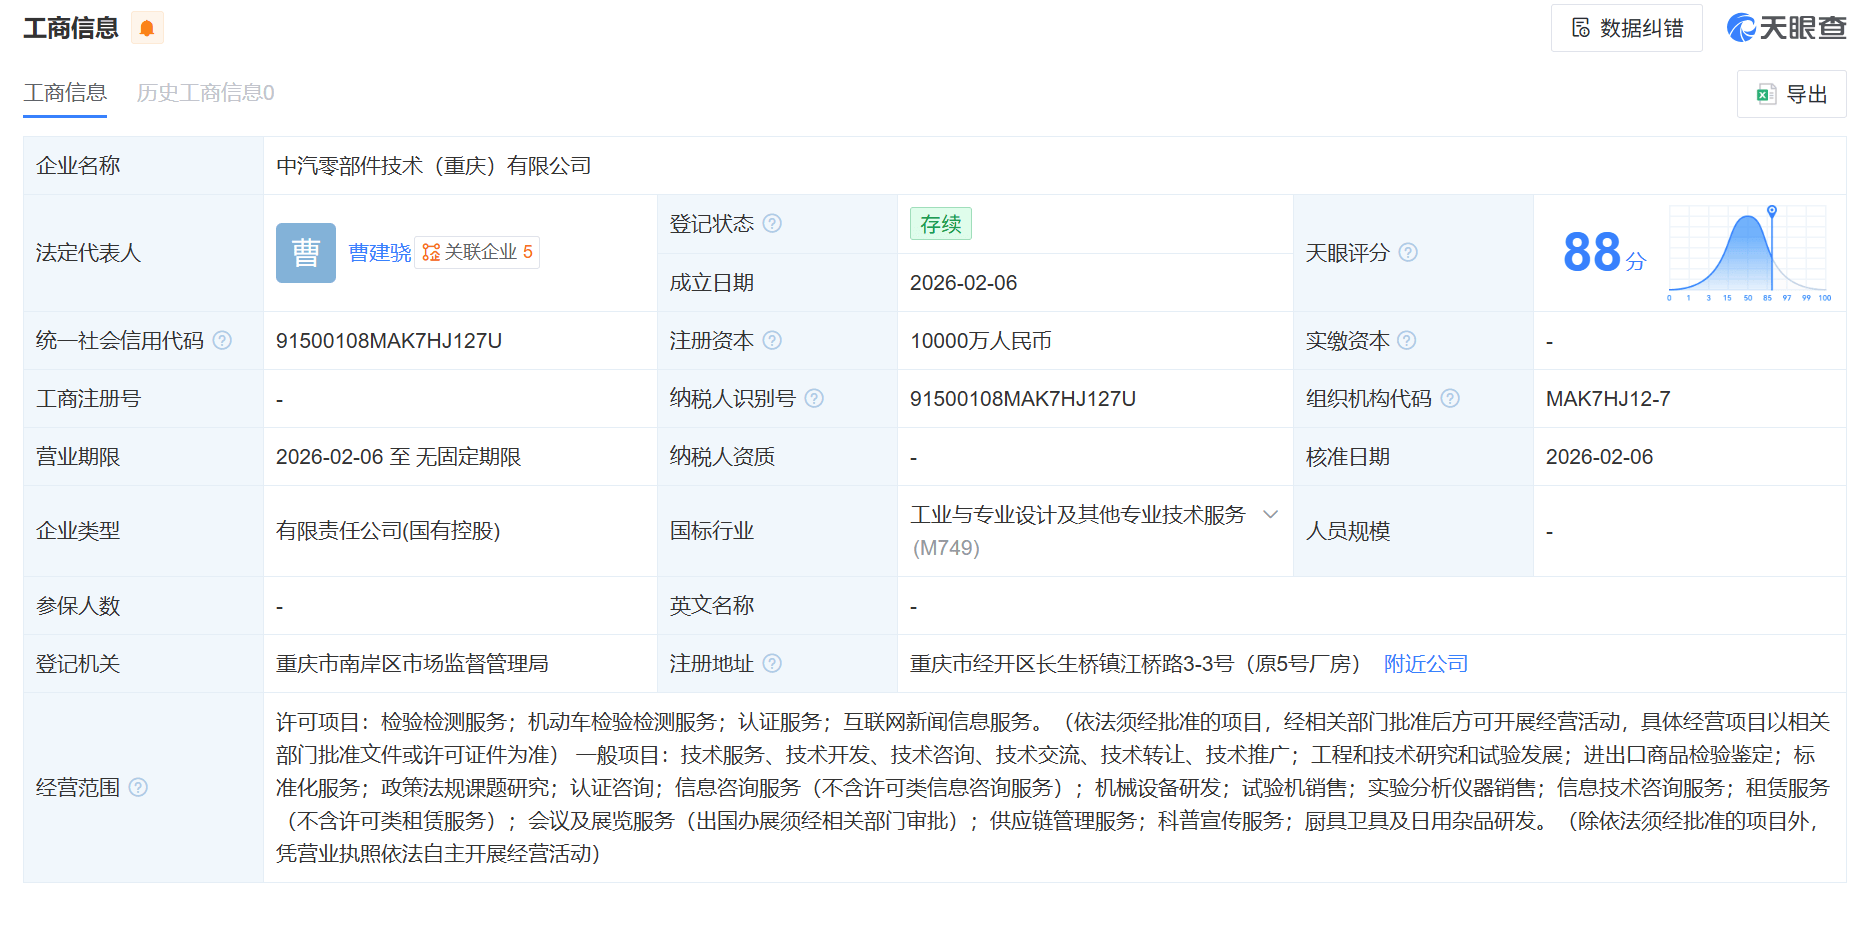Switch to 历史工商信息 tab
This screenshot has height=942, width=1866.
[205, 93]
